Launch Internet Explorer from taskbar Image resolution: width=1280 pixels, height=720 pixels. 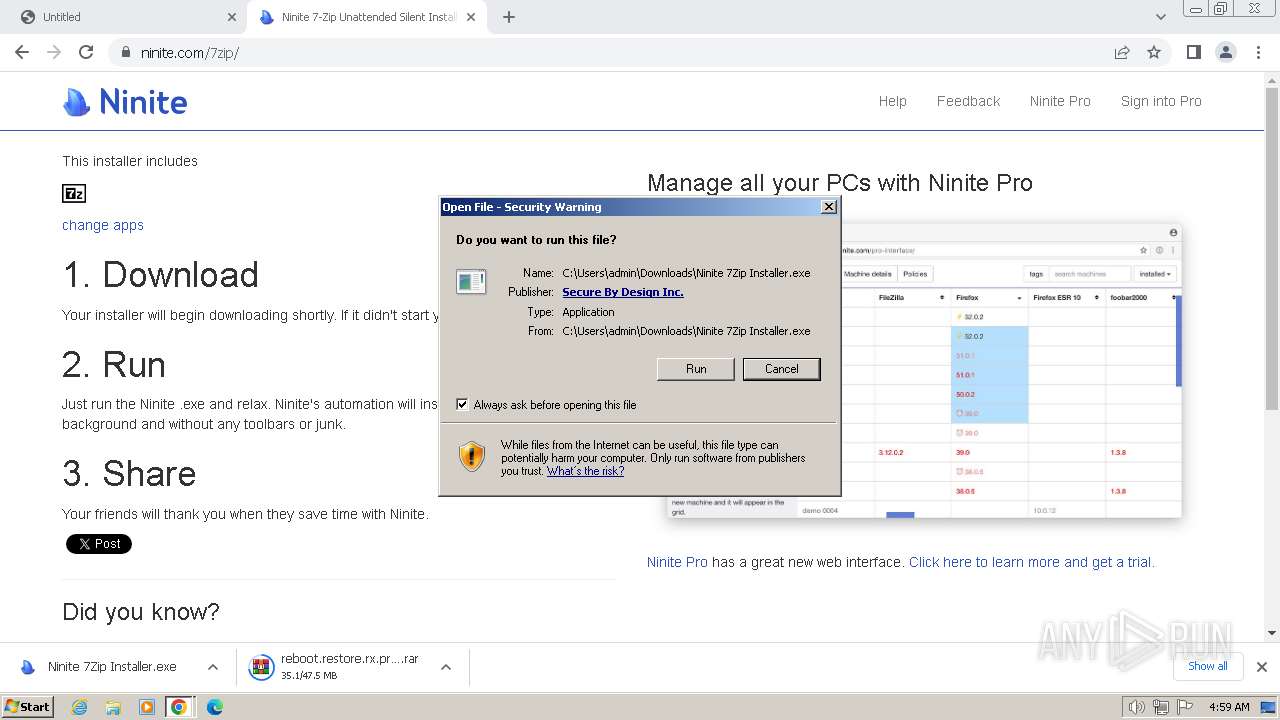pyautogui.click(x=79, y=707)
